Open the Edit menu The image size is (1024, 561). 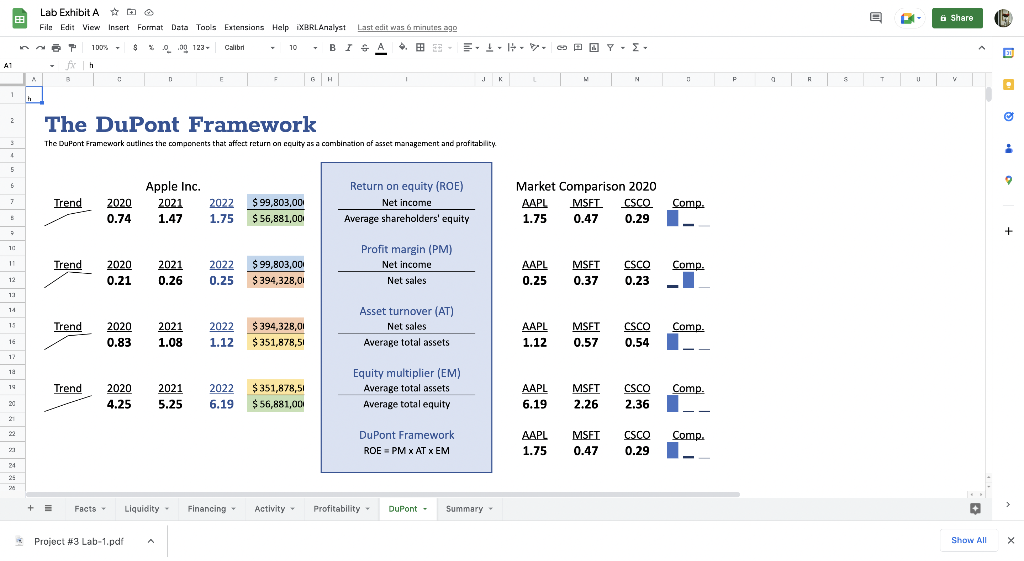[67, 27]
